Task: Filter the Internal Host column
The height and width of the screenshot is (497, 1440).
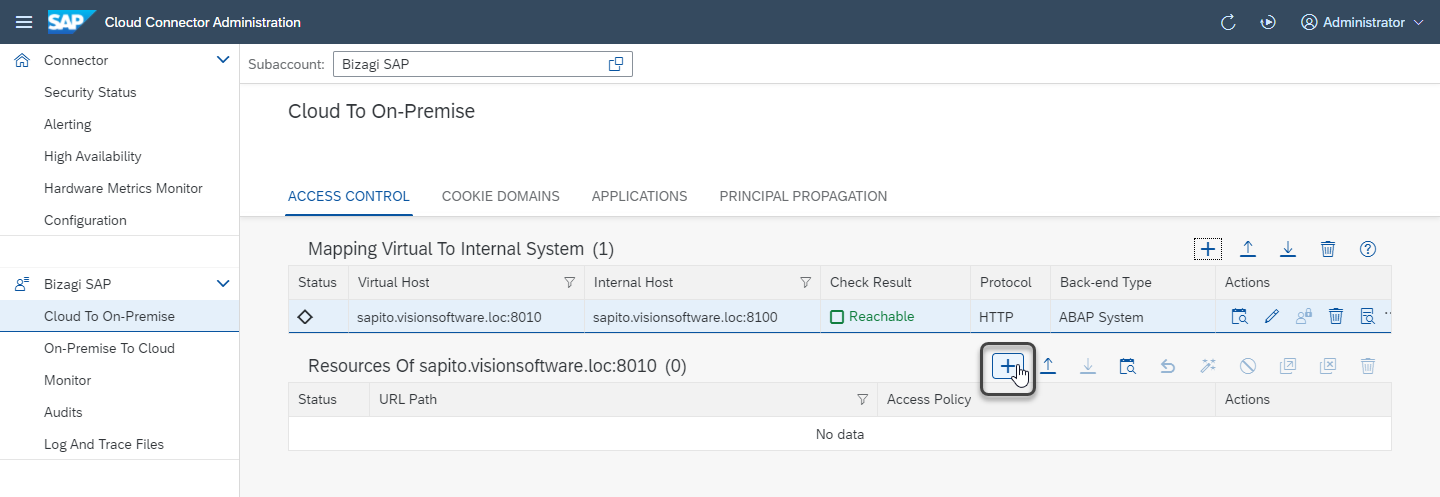Action: click(806, 283)
